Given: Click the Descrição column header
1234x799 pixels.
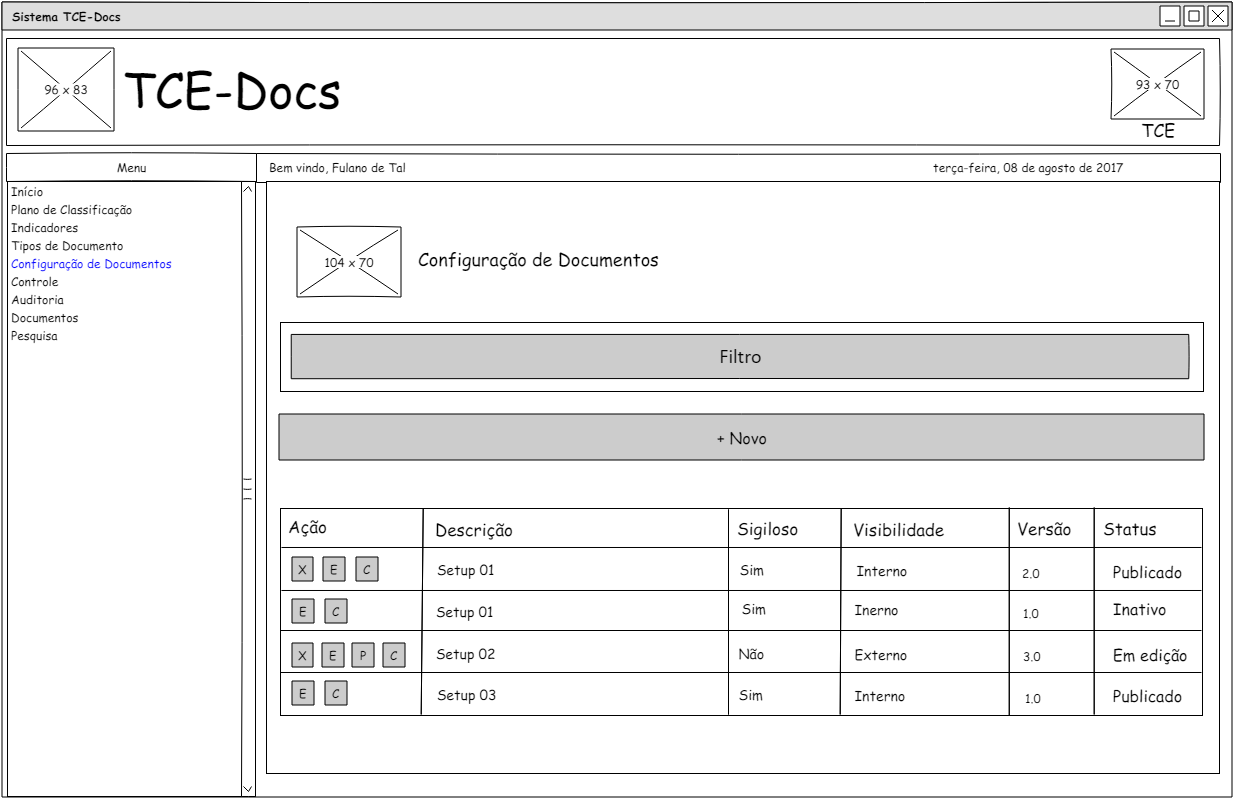Looking at the screenshot, I should pyautogui.click(x=474, y=531).
